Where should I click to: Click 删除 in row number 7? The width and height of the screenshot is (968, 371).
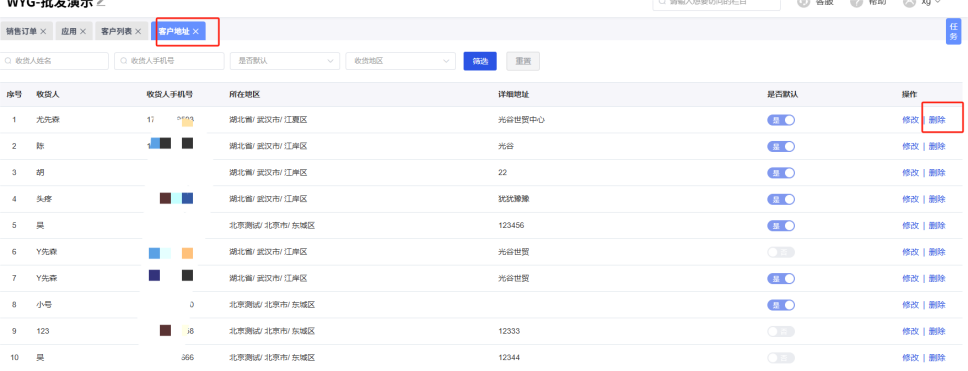[x=937, y=278]
